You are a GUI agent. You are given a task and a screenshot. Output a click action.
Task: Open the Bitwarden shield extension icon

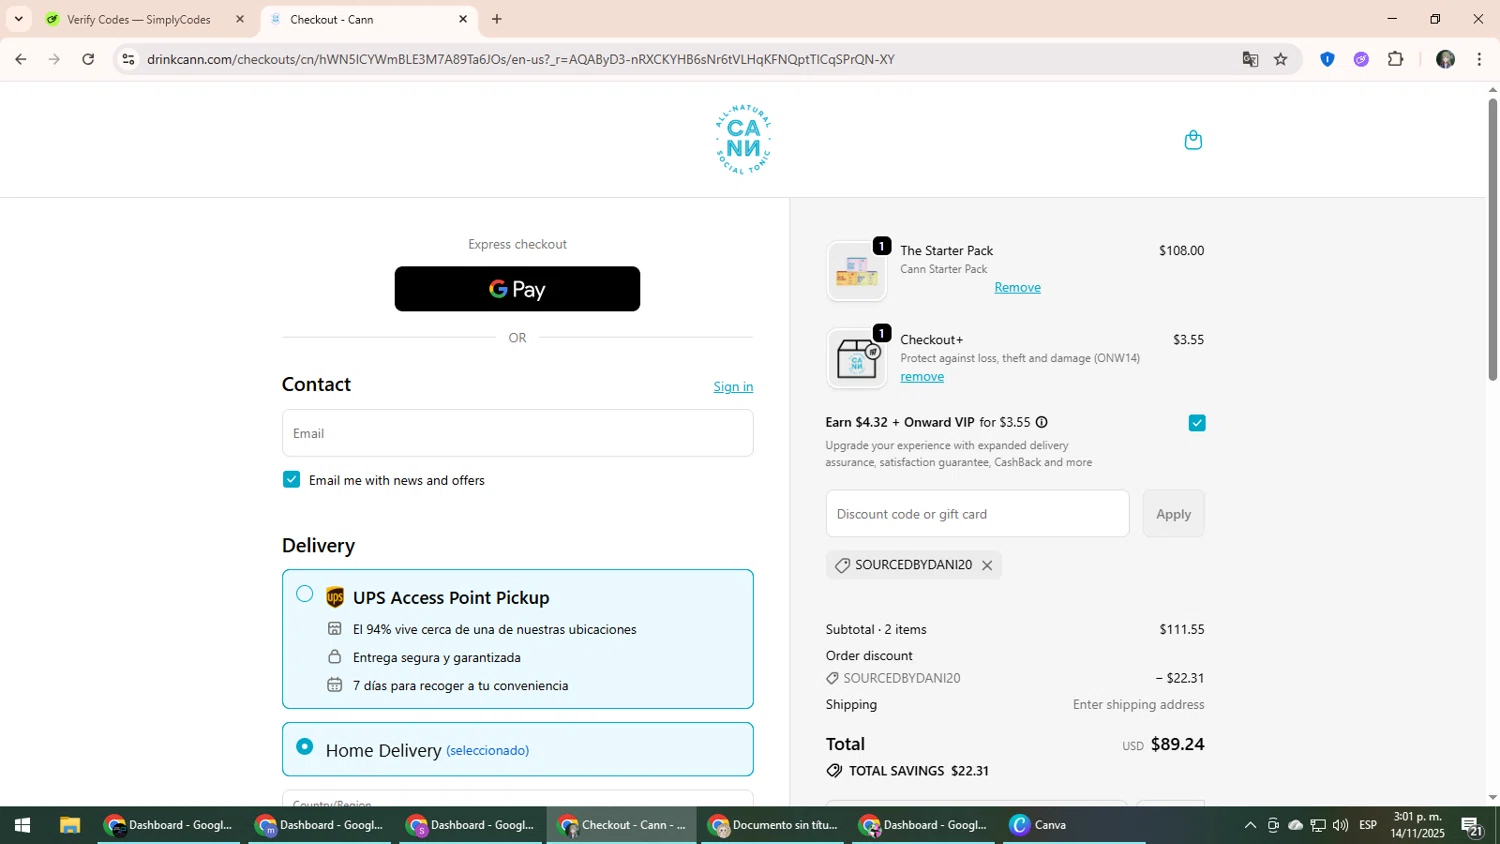1327,59
